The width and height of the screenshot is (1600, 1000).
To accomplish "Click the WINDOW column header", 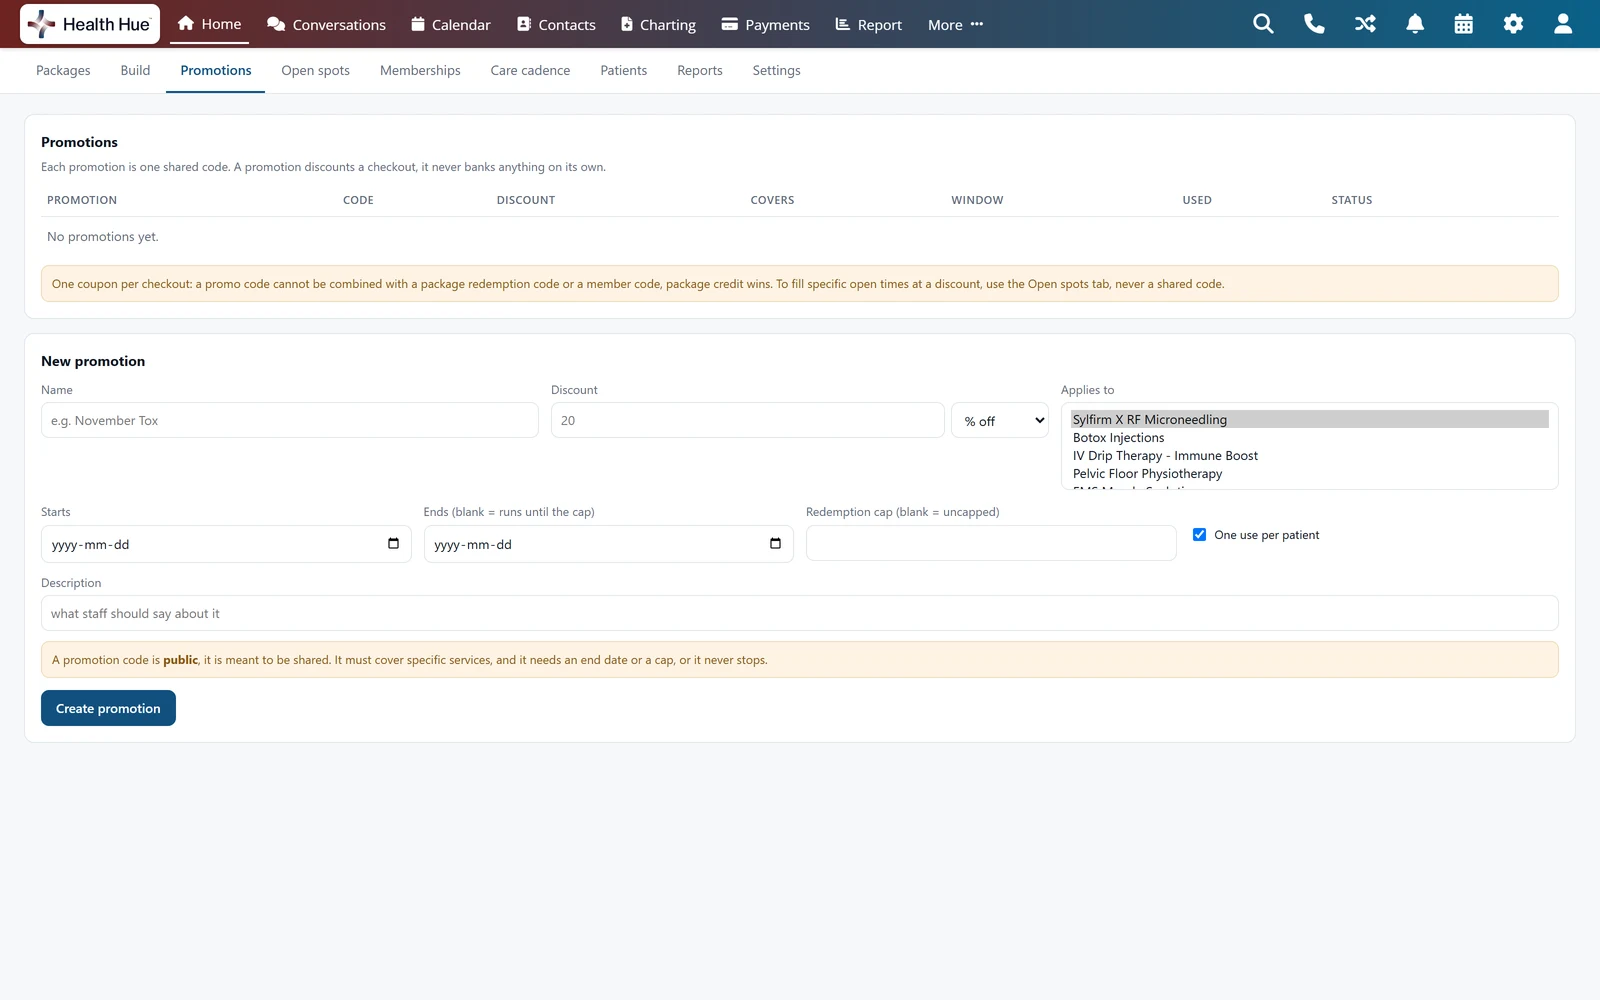I will [977, 200].
